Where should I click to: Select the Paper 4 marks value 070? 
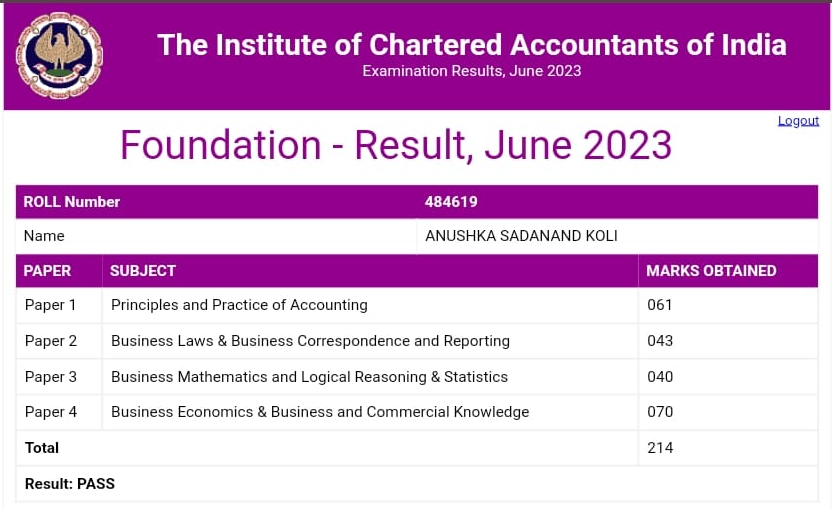tap(660, 412)
